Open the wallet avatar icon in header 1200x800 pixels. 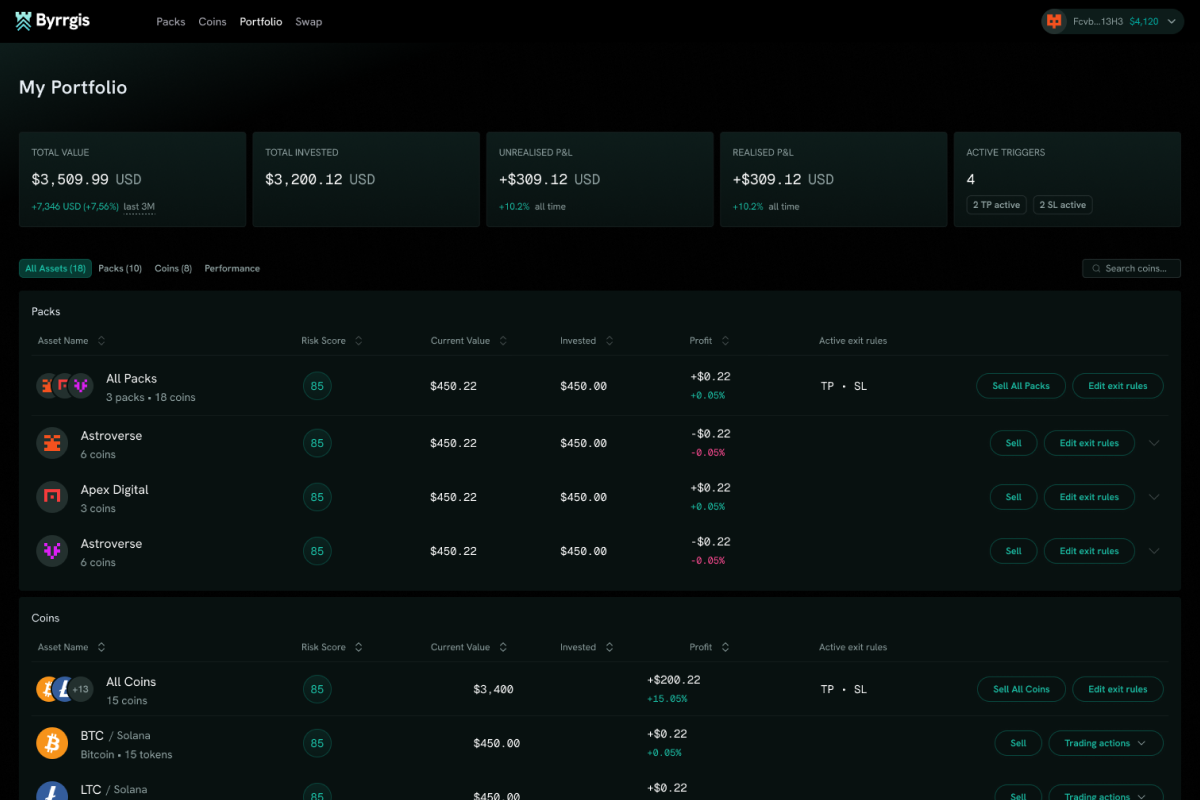point(1054,21)
